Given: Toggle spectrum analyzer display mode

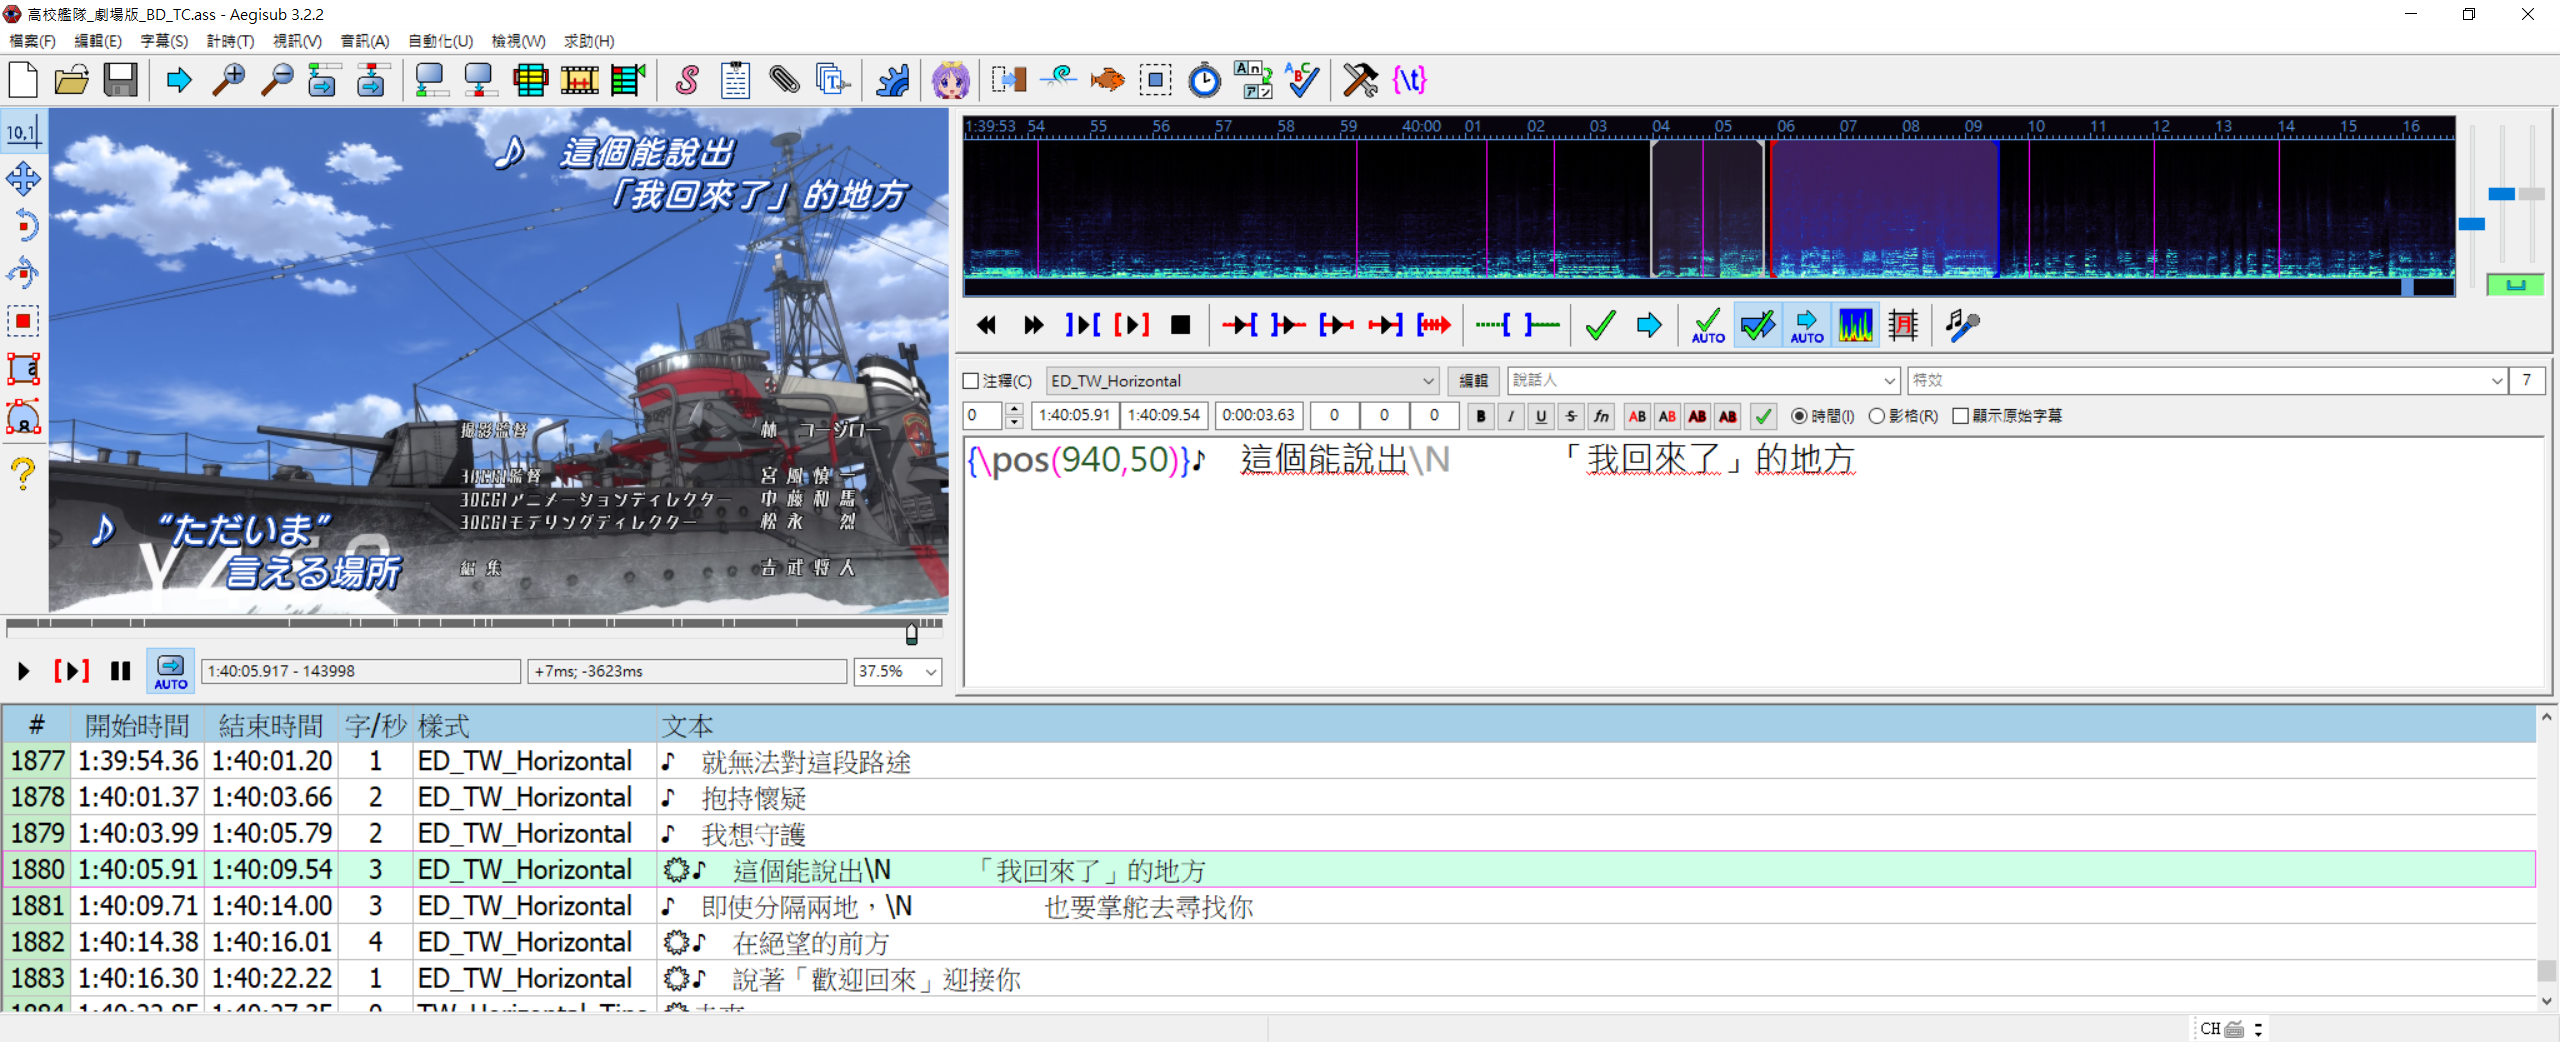Looking at the screenshot, I should (1856, 325).
